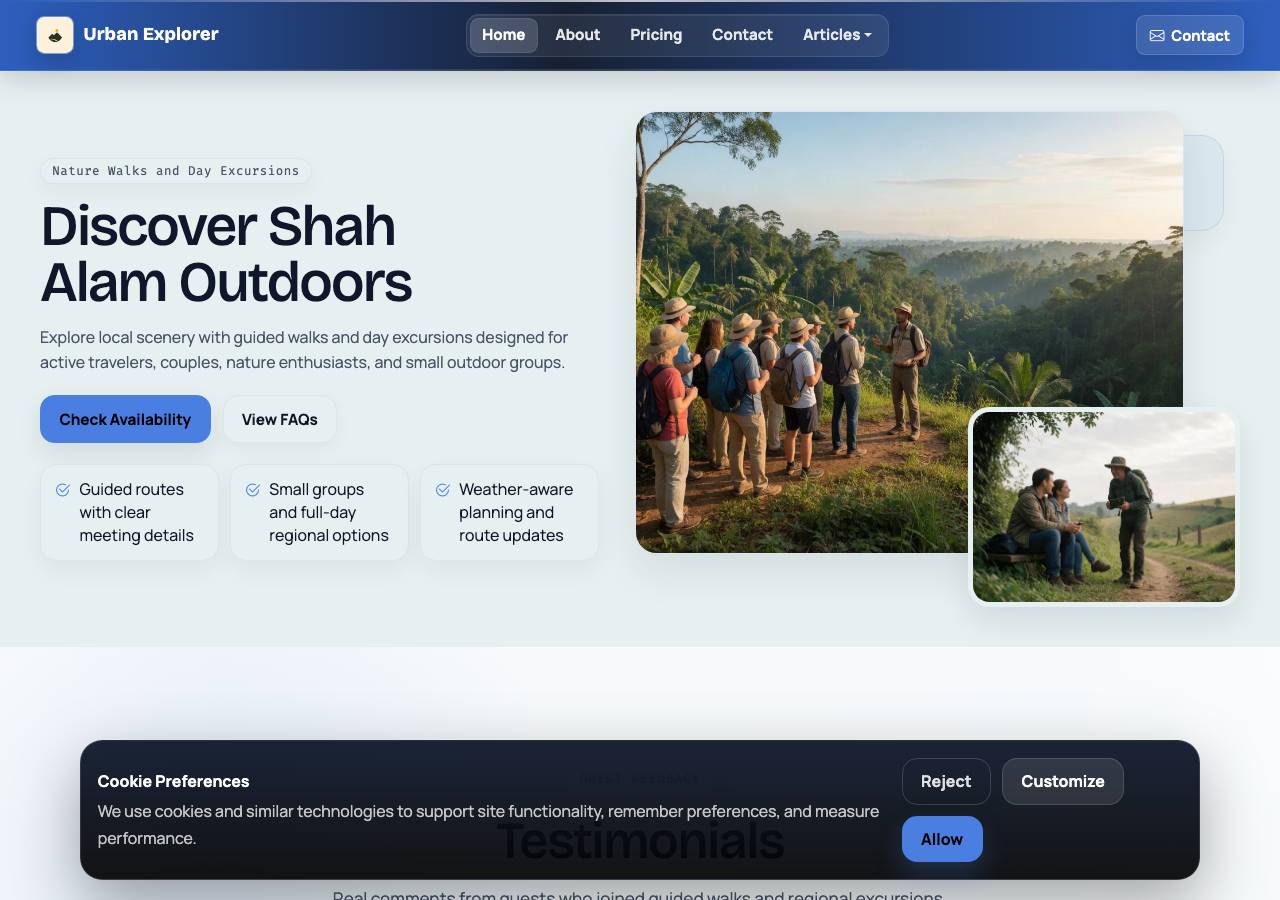
Task: Allow cookies in the banner
Action: [x=942, y=839]
